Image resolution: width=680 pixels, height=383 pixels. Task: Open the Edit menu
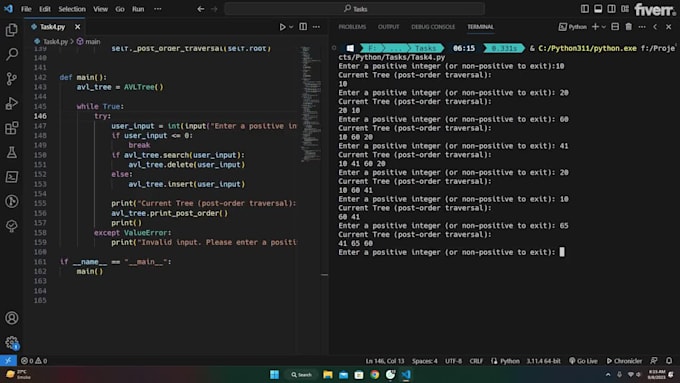(x=45, y=9)
